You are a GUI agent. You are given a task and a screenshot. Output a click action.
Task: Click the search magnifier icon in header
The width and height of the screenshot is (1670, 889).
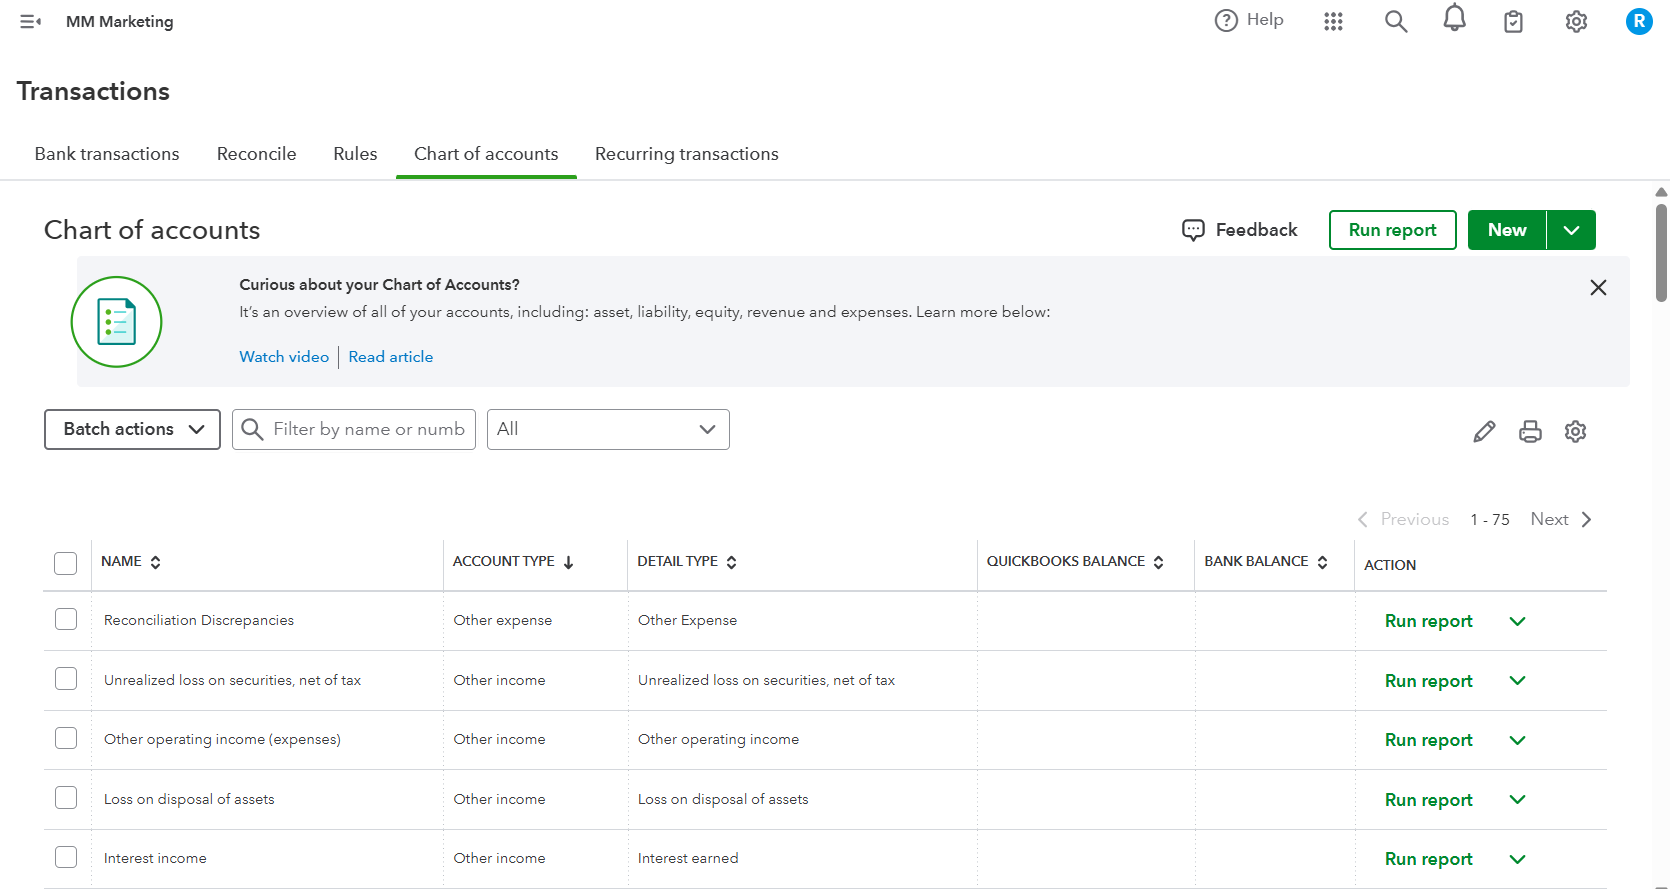(x=1396, y=21)
